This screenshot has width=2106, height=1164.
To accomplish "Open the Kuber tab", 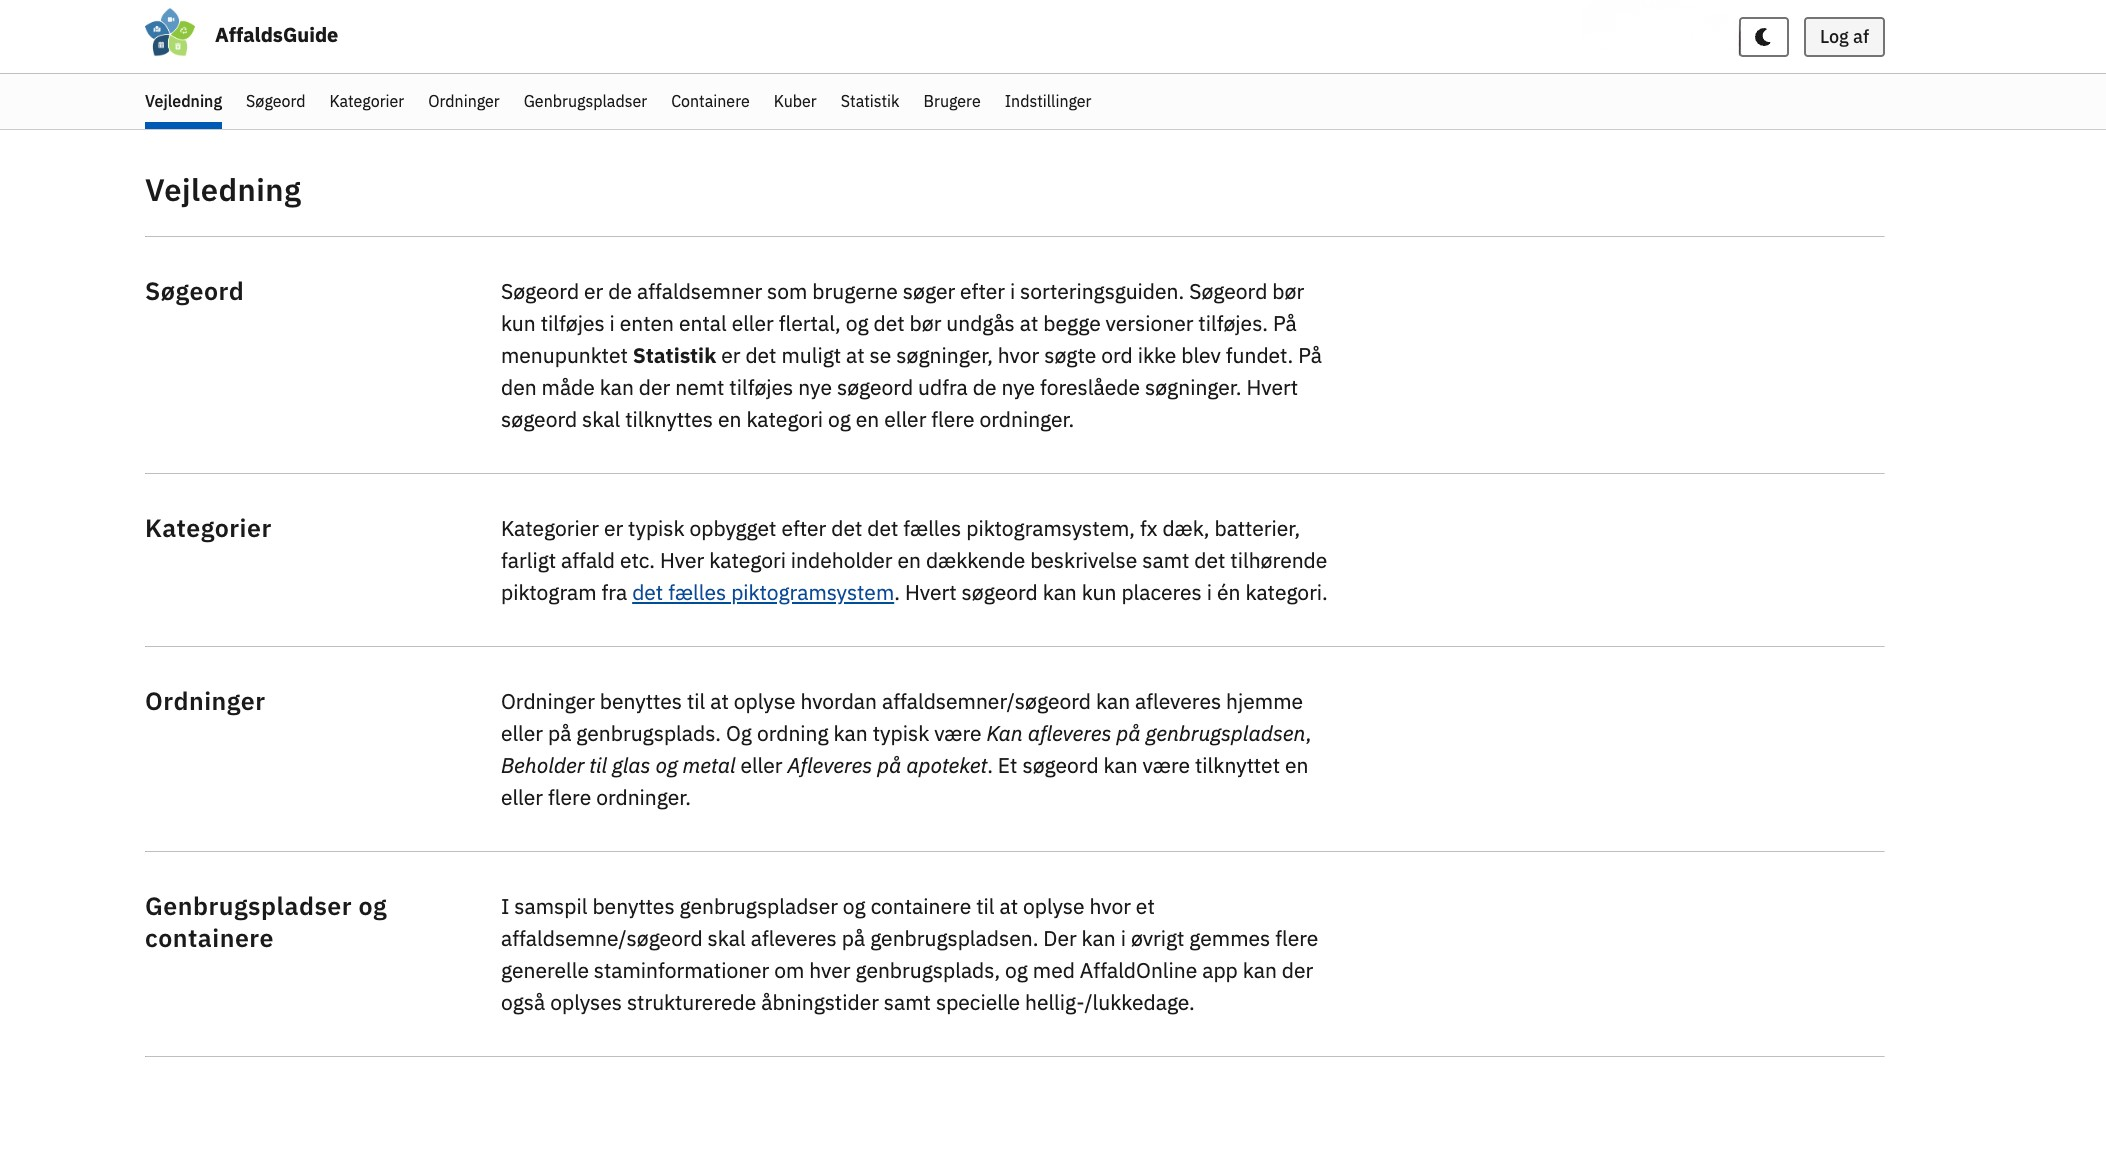I will point(795,101).
